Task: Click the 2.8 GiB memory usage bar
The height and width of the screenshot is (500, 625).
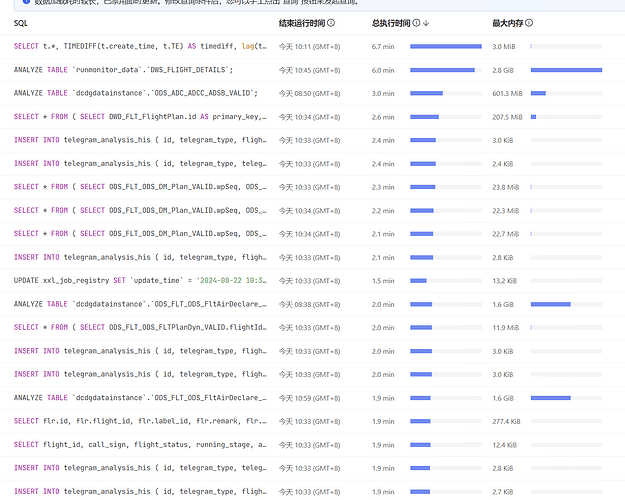Action: (564, 70)
